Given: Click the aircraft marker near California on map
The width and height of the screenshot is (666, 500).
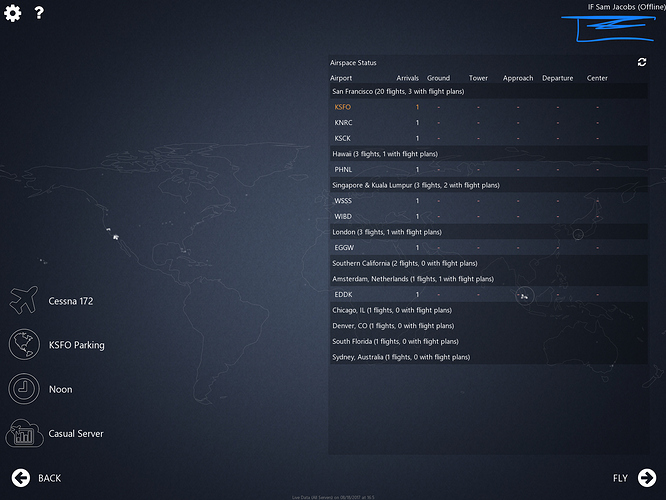Looking at the screenshot, I should [116, 237].
